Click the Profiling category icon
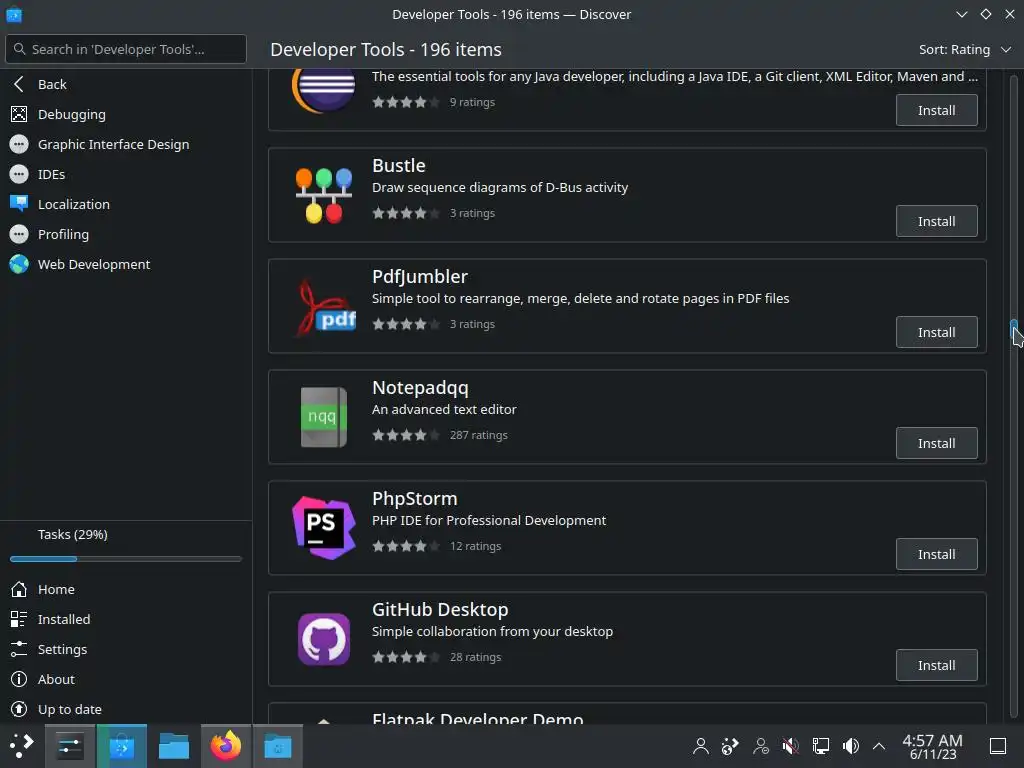The height and width of the screenshot is (768, 1024). (x=19, y=234)
